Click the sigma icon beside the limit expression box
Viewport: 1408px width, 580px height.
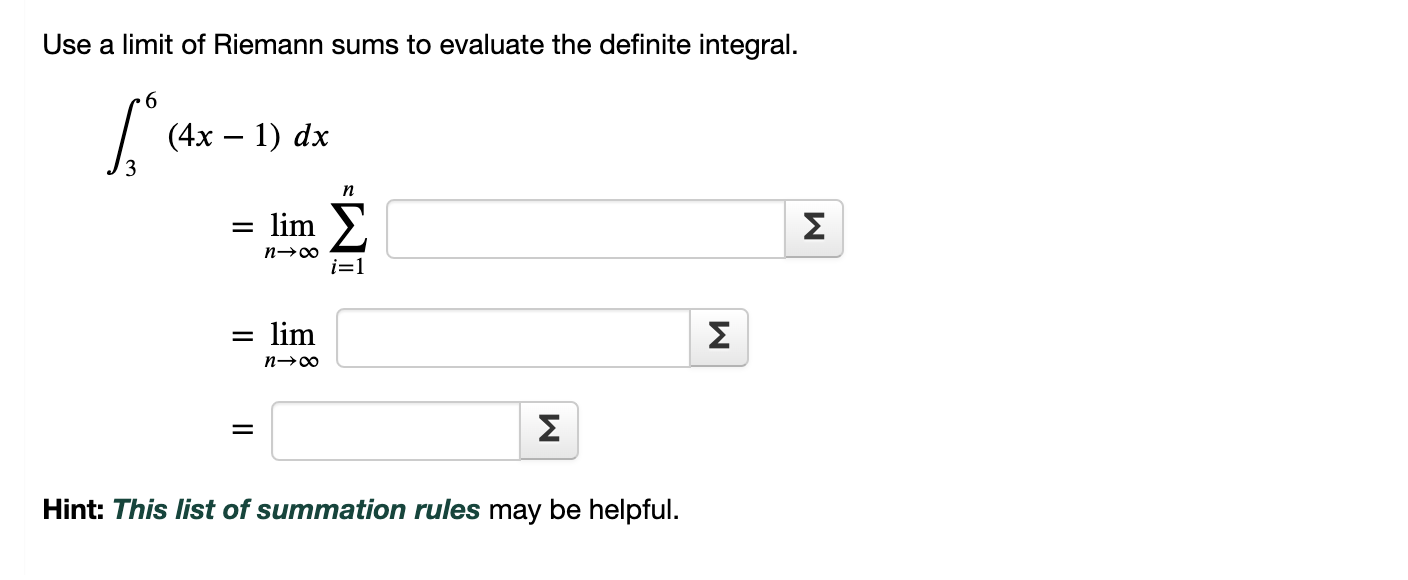coord(717,338)
